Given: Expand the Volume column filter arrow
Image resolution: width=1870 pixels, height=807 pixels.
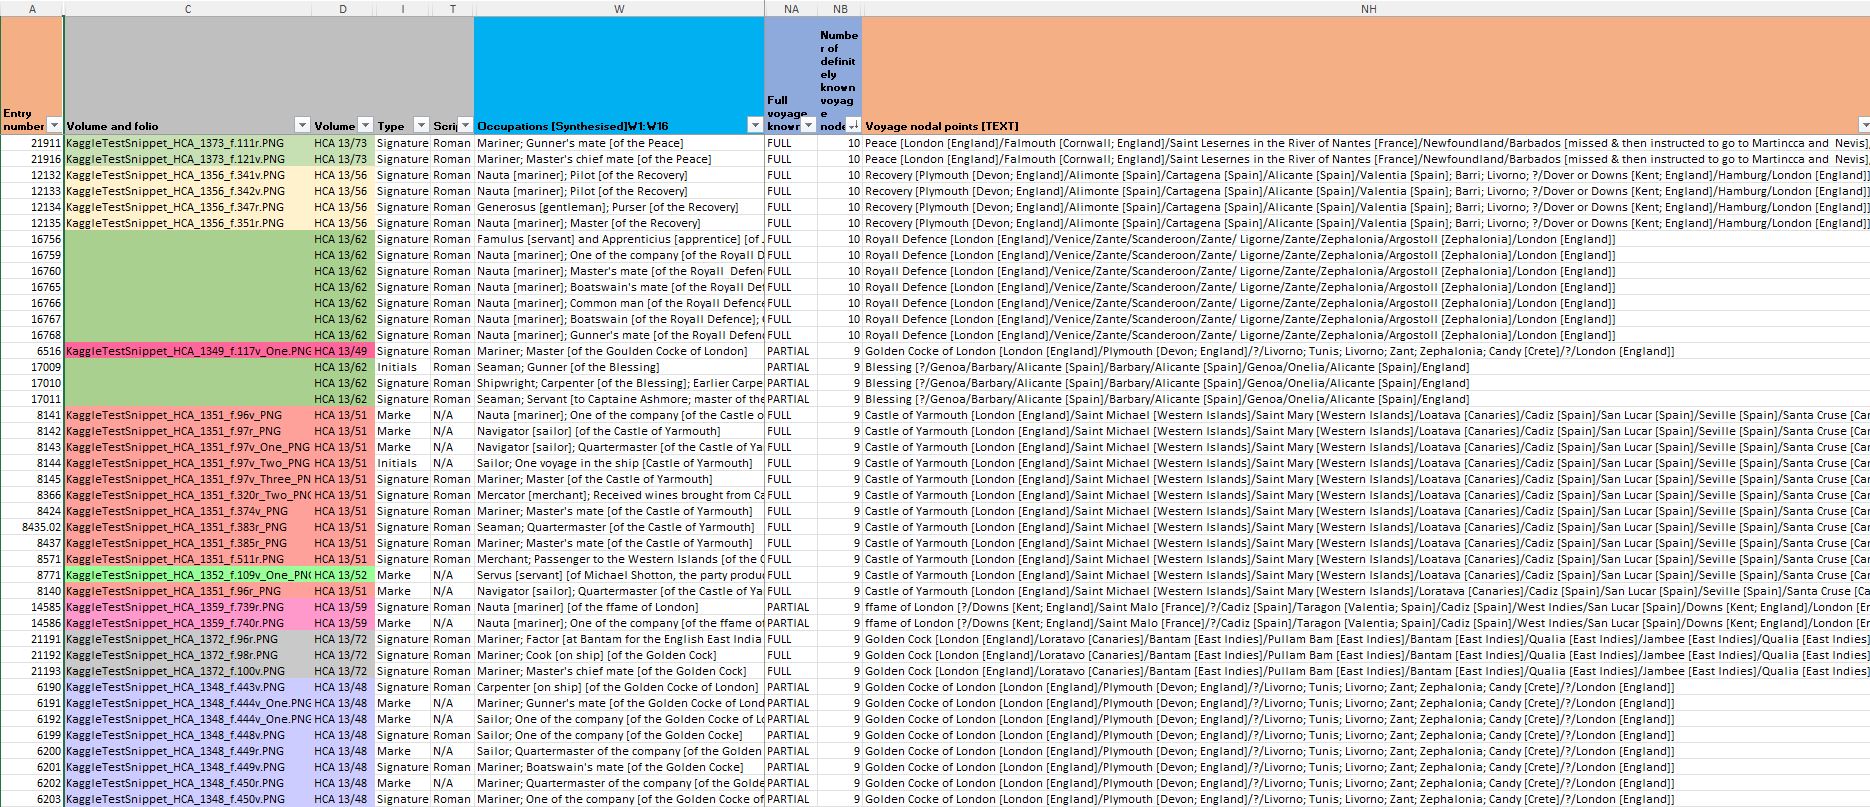Looking at the screenshot, I should coord(365,126).
